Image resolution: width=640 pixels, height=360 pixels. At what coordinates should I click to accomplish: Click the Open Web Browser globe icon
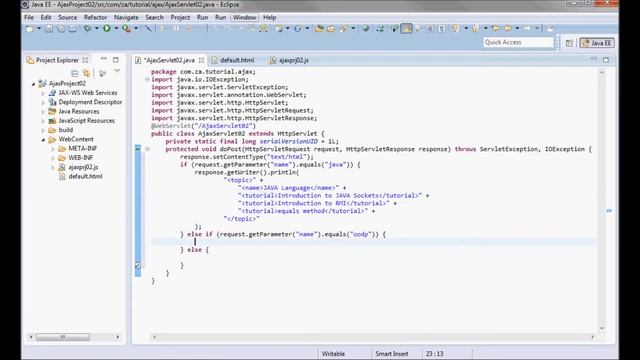pos(366,28)
